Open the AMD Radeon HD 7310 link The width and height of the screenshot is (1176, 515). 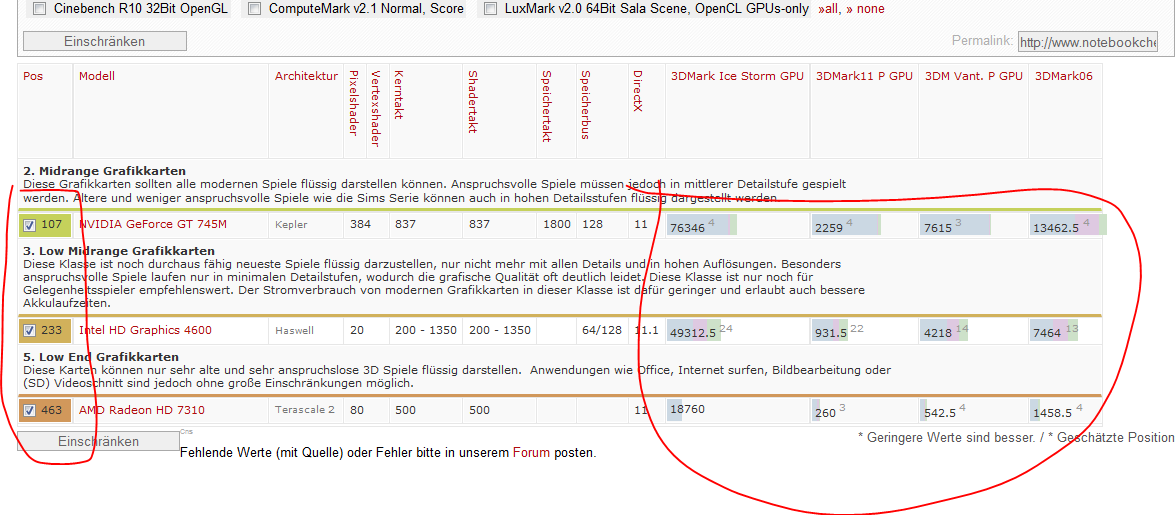pos(142,410)
